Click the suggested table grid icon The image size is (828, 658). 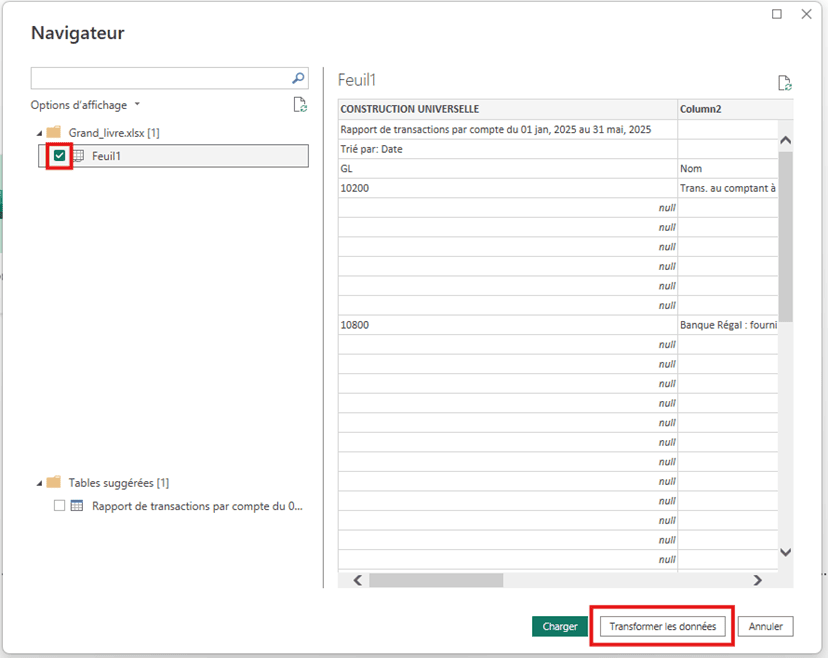tap(78, 506)
